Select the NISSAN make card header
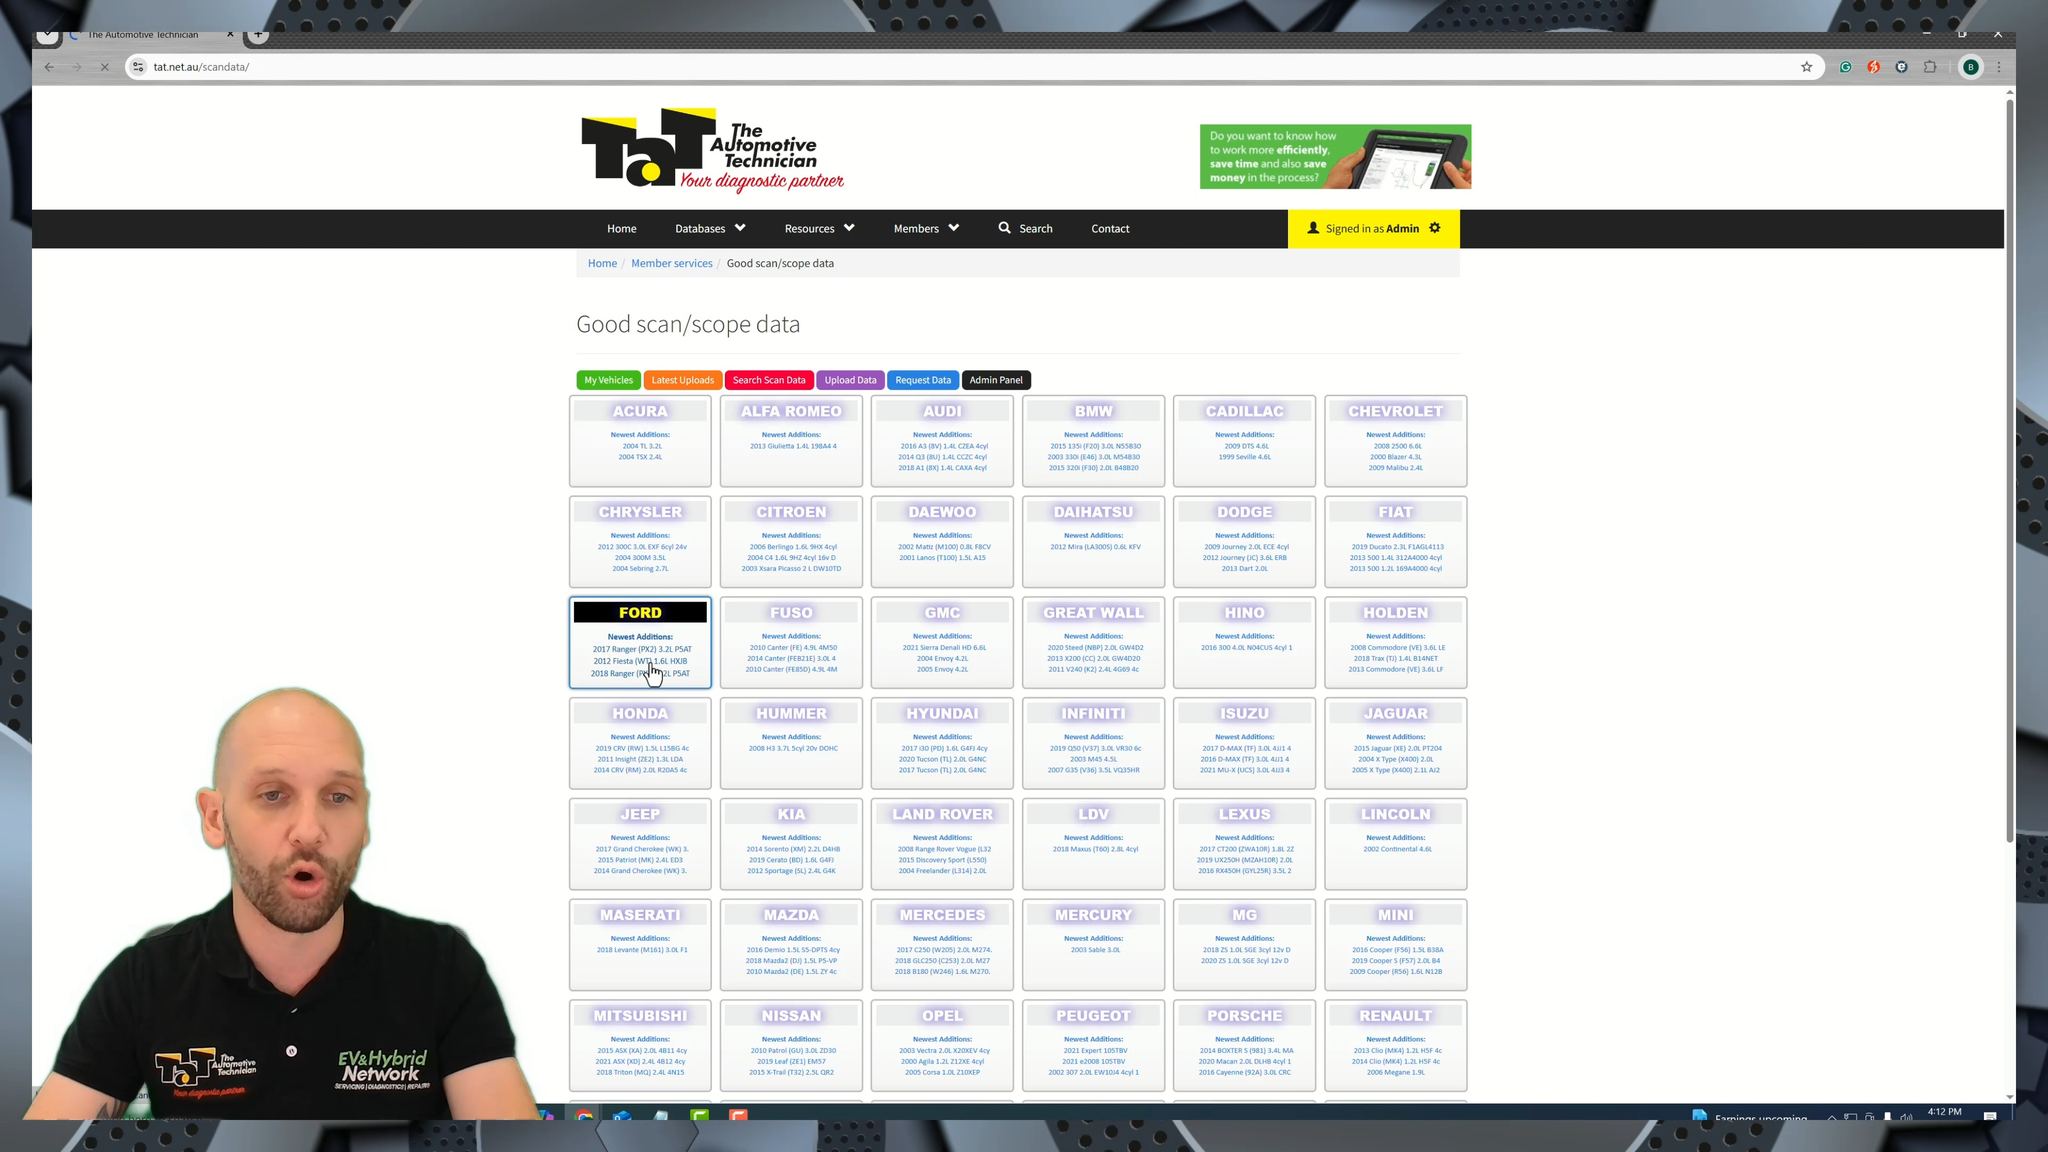This screenshot has width=2048, height=1152. coord(791,1016)
